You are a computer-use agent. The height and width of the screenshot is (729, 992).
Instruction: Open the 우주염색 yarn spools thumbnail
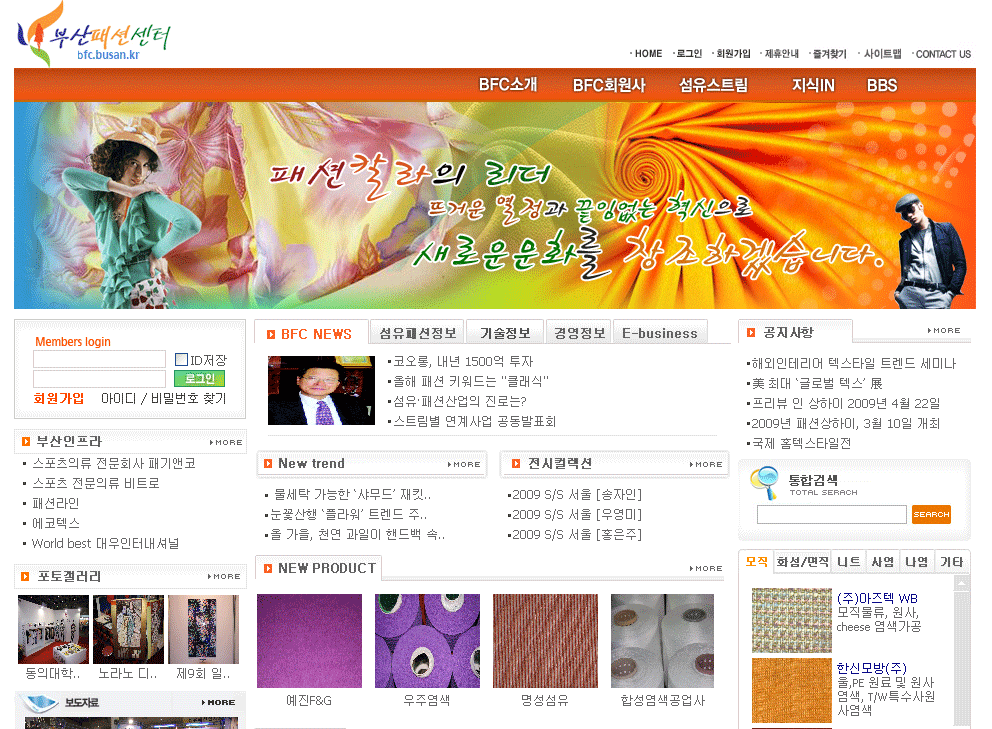coord(427,641)
